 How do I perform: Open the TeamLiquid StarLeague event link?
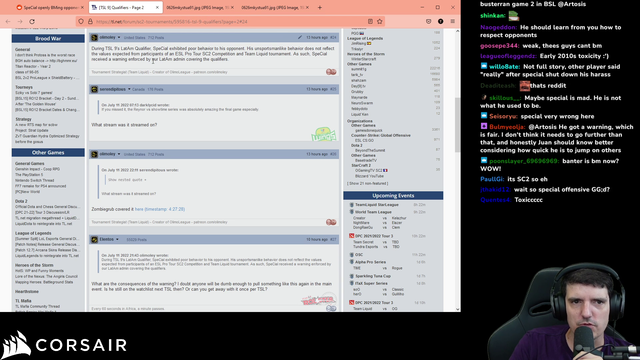point(377,204)
